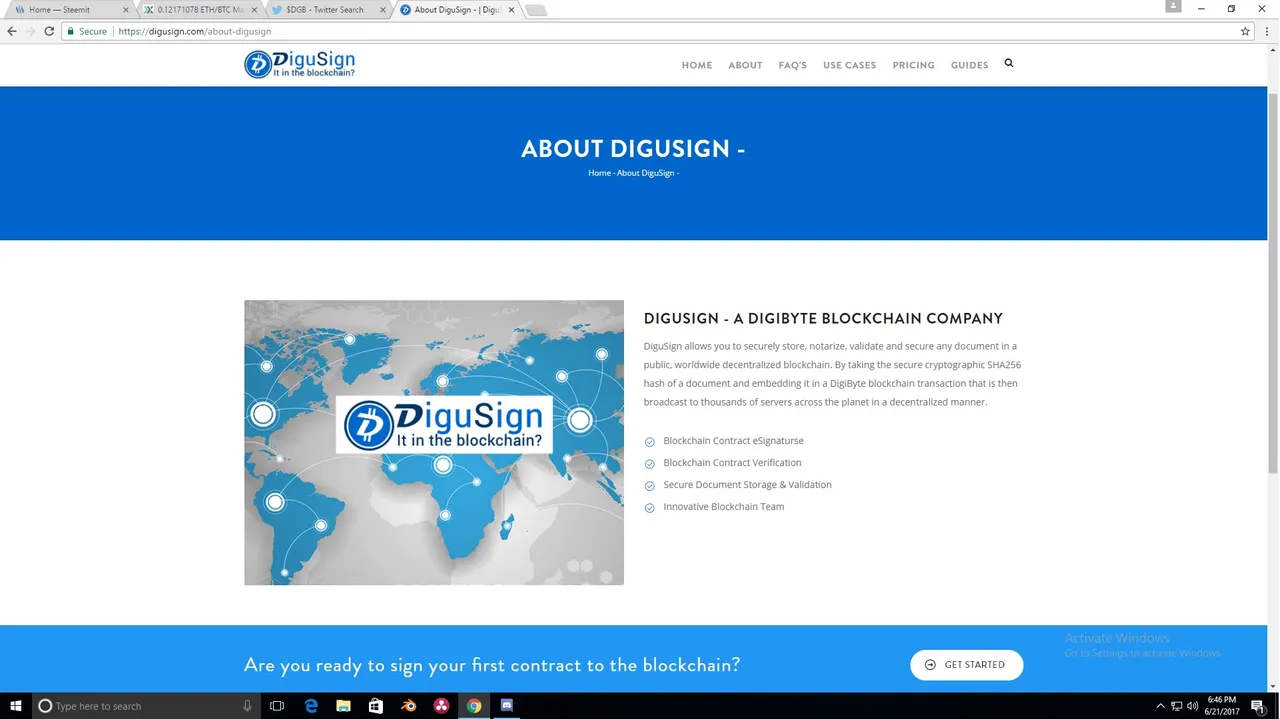This screenshot has width=1280, height=719.
Task: Click the 'Blockchain Contract eSignaturse' list item
Action: click(733, 441)
